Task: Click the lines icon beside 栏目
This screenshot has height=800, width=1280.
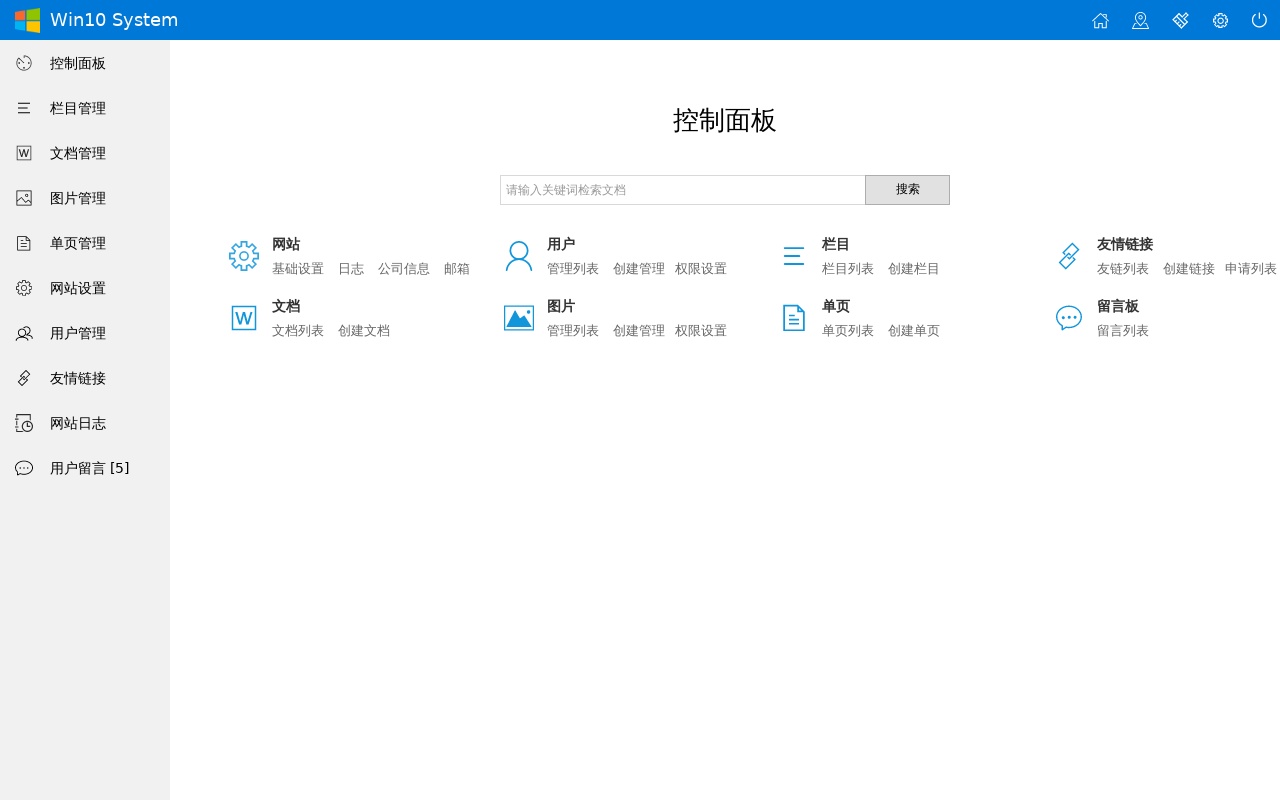Action: 794,256
